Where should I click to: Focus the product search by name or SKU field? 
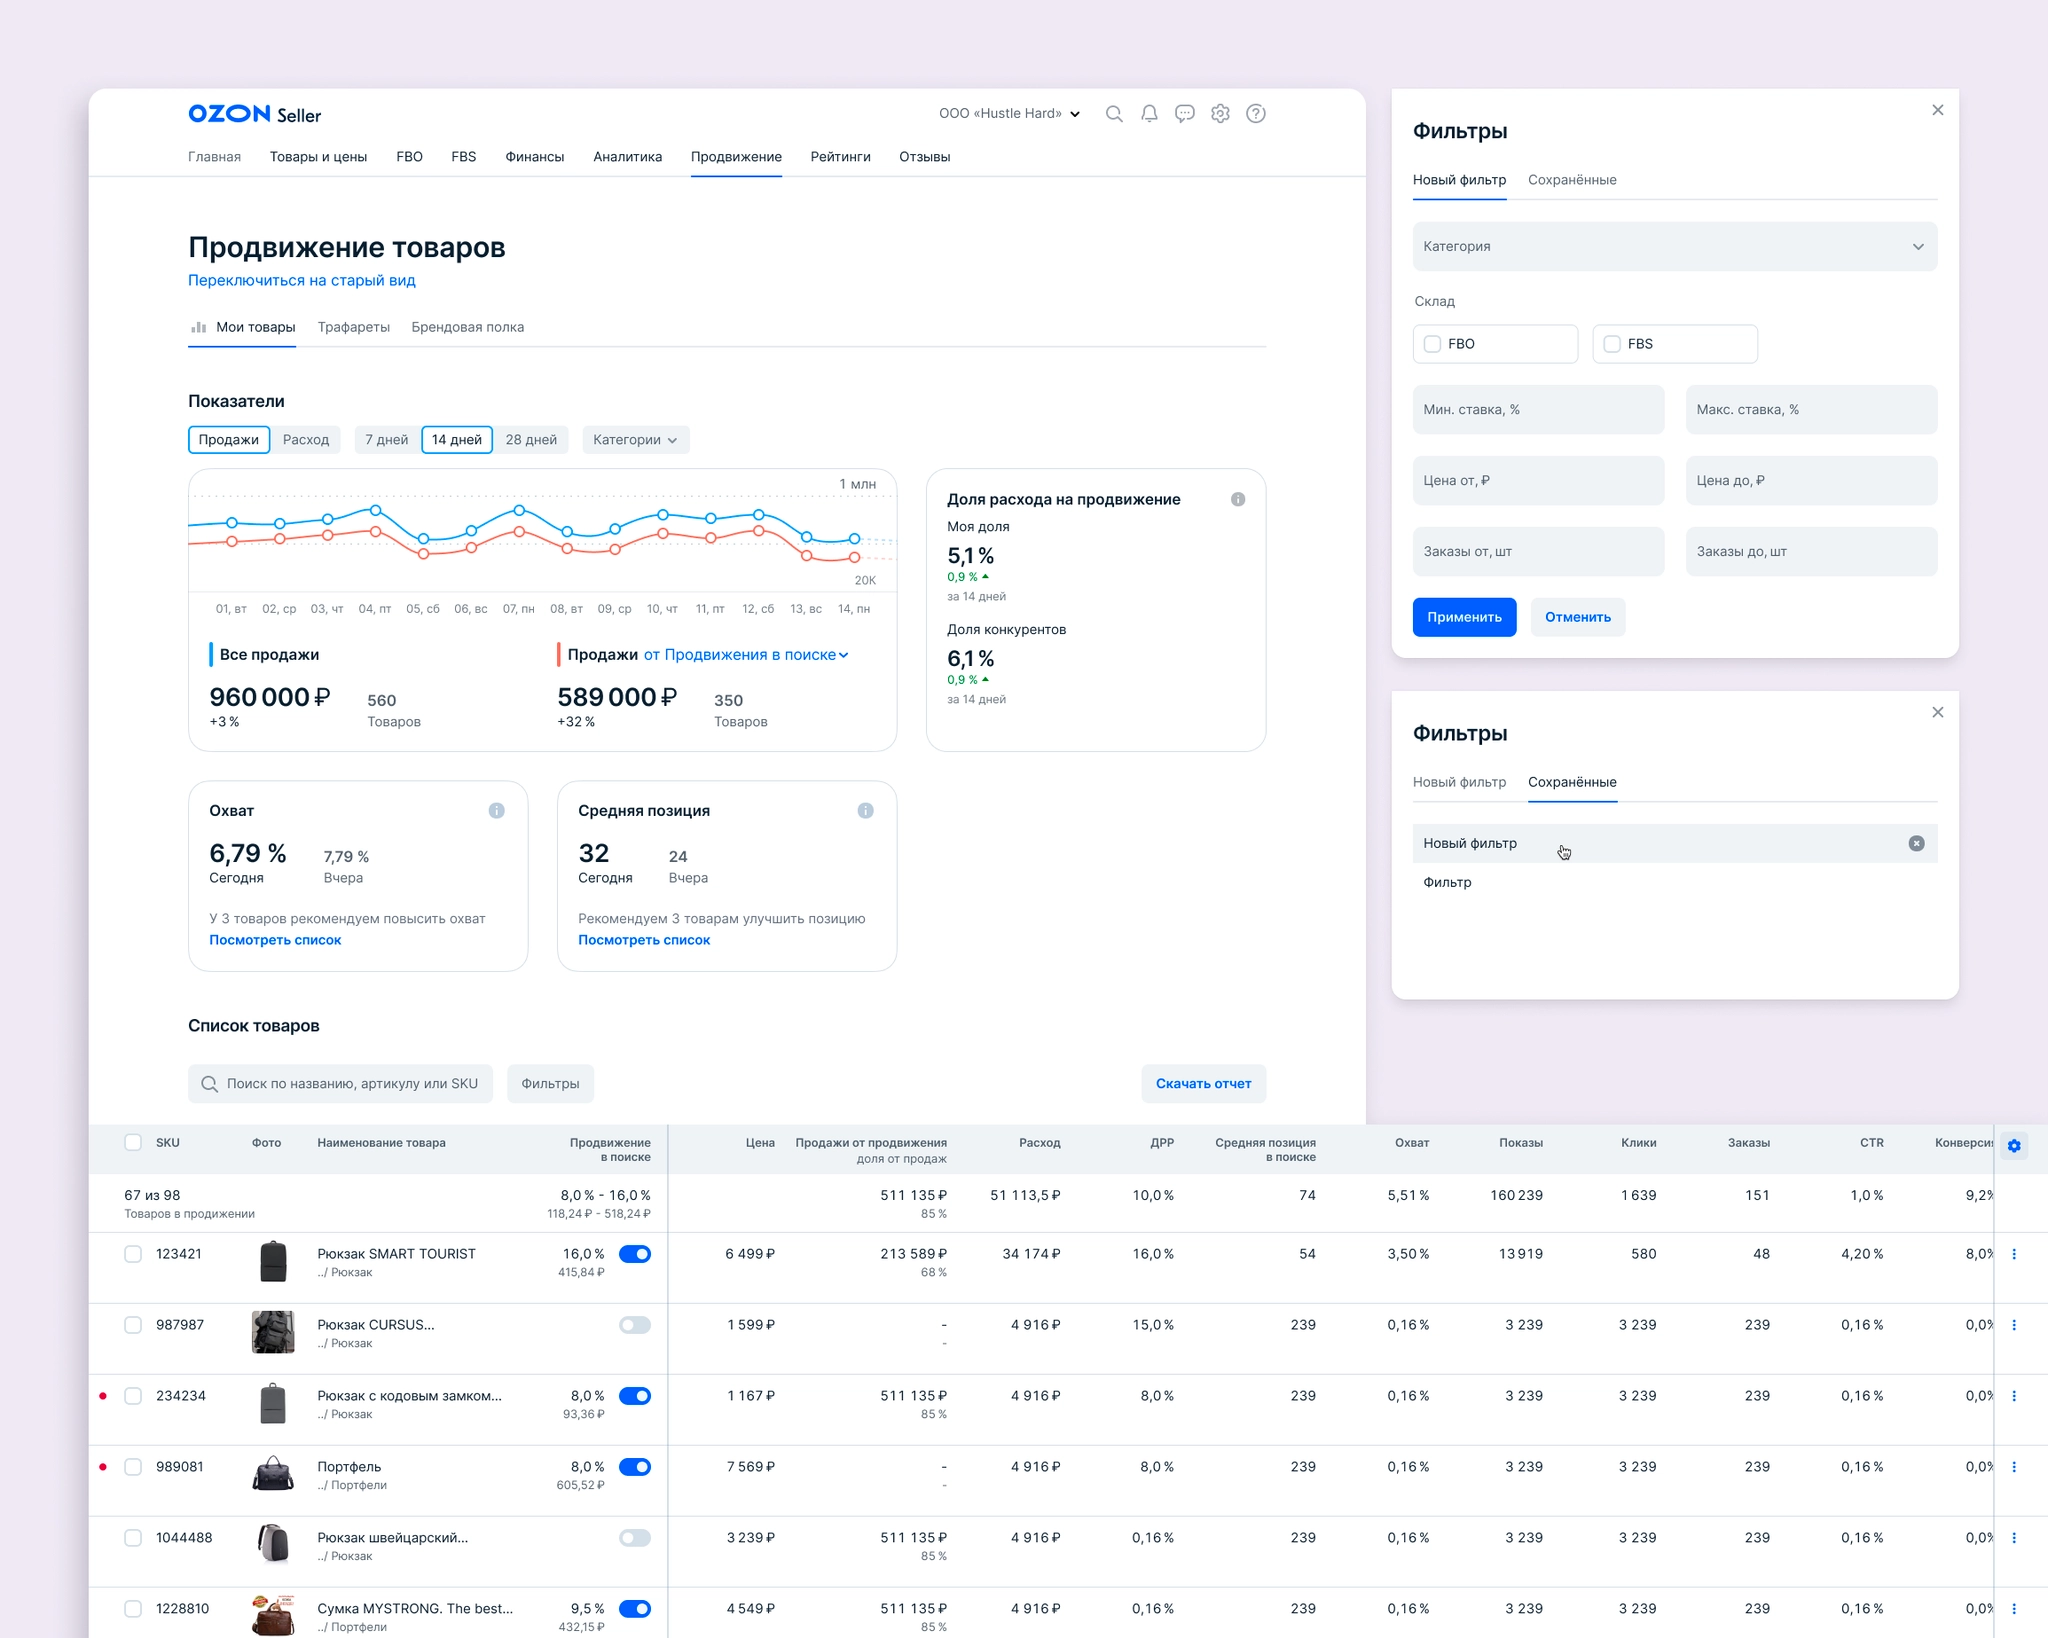(340, 1084)
